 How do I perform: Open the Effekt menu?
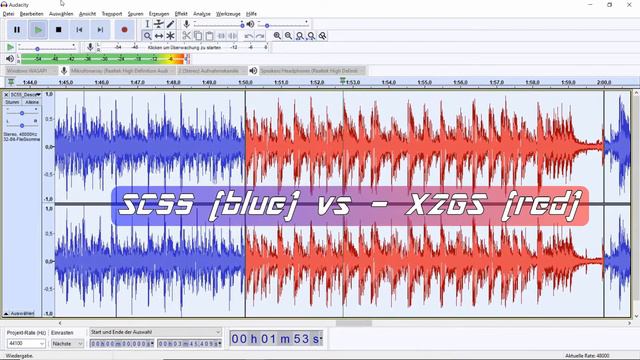click(x=181, y=14)
